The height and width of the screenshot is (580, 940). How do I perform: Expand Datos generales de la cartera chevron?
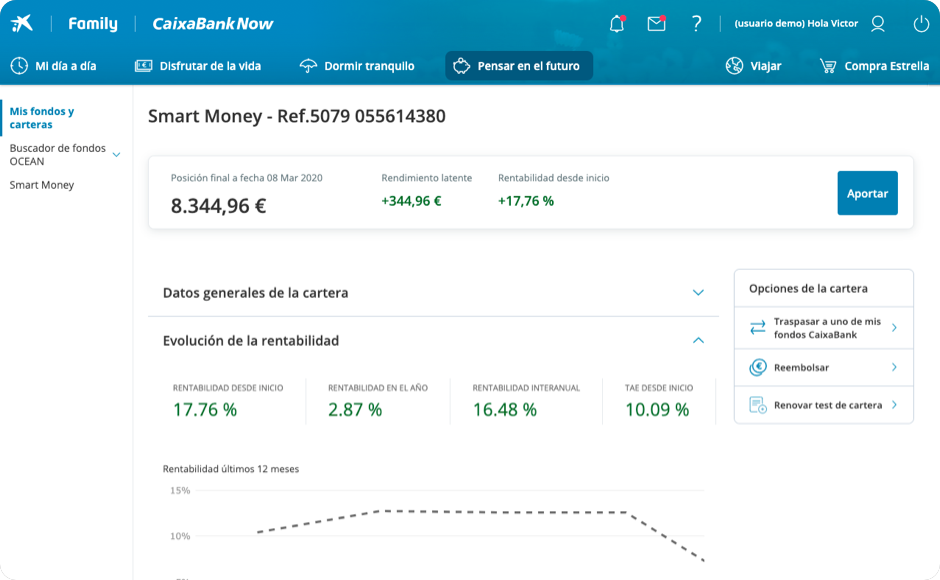coord(698,293)
